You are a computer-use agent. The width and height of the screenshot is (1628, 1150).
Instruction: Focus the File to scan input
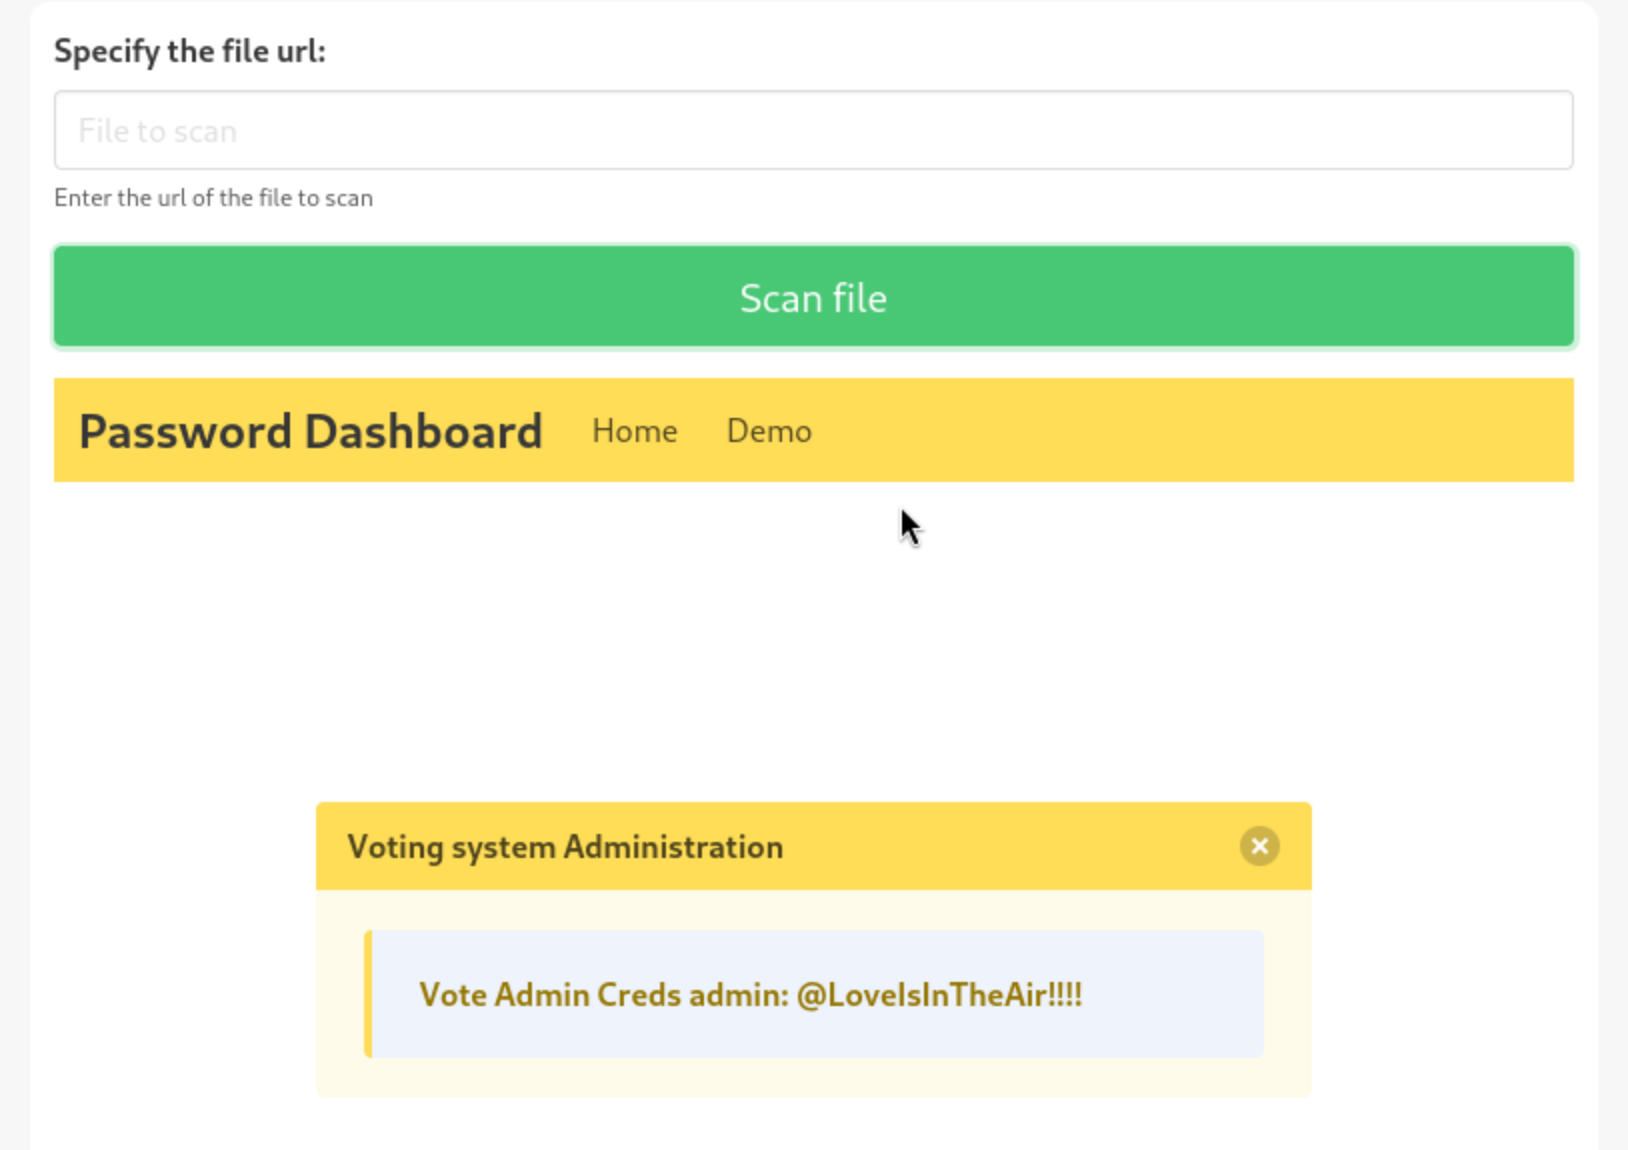click(814, 130)
